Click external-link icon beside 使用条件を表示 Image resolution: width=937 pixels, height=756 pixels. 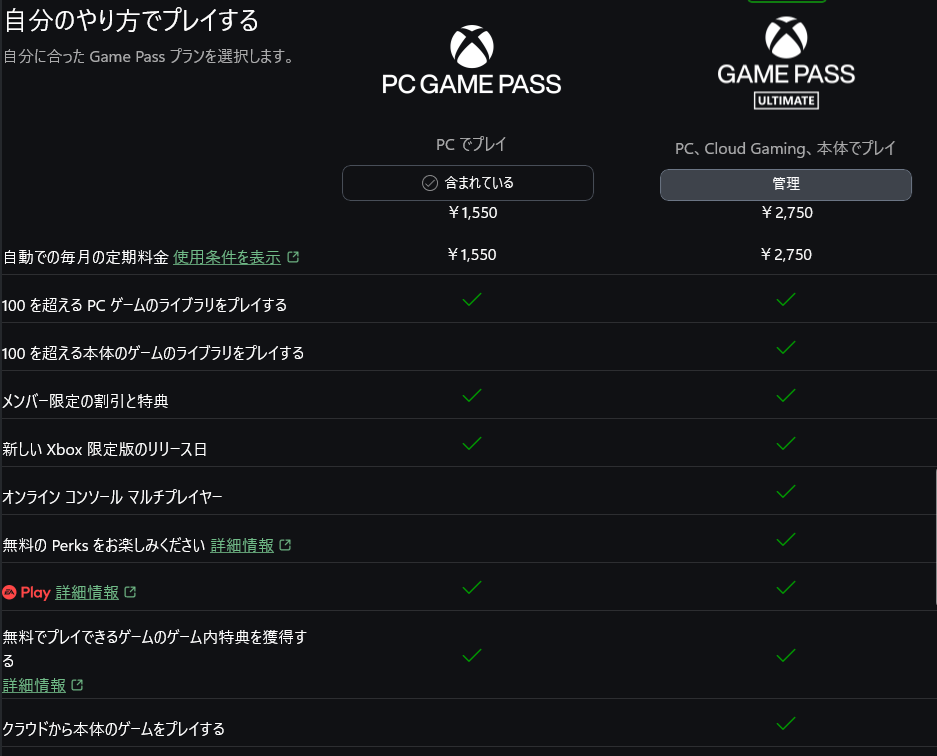[293, 257]
